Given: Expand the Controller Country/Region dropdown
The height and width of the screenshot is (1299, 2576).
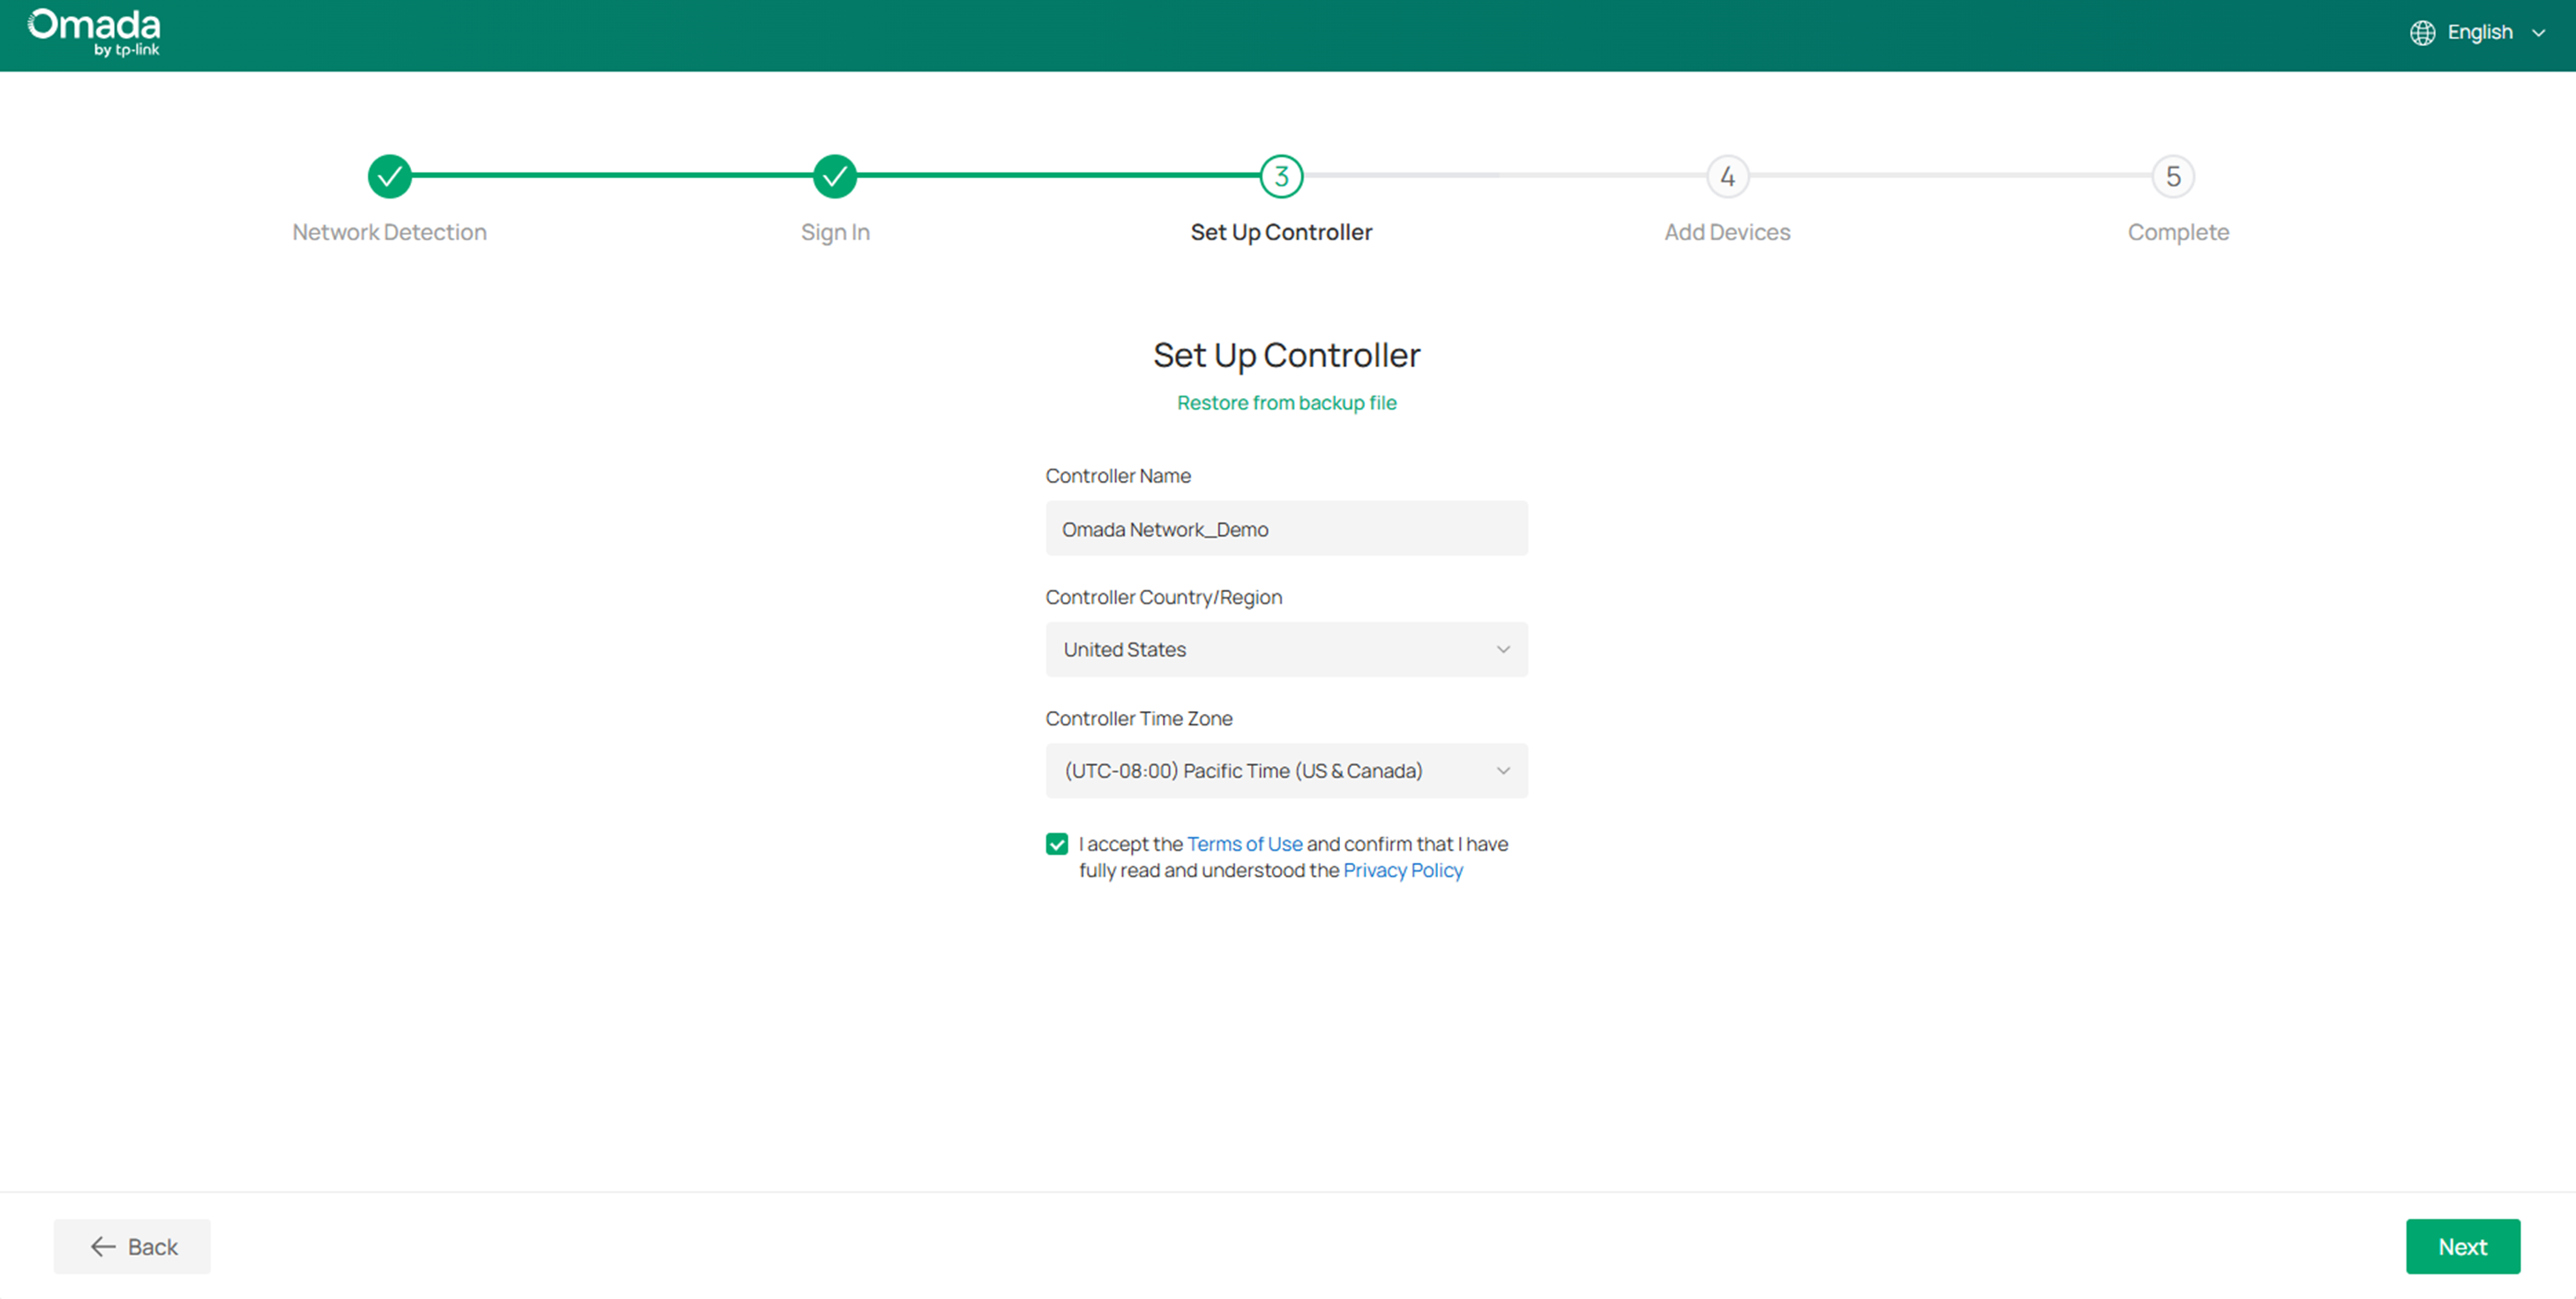Looking at the screenshot, I should pos(1286,649).
